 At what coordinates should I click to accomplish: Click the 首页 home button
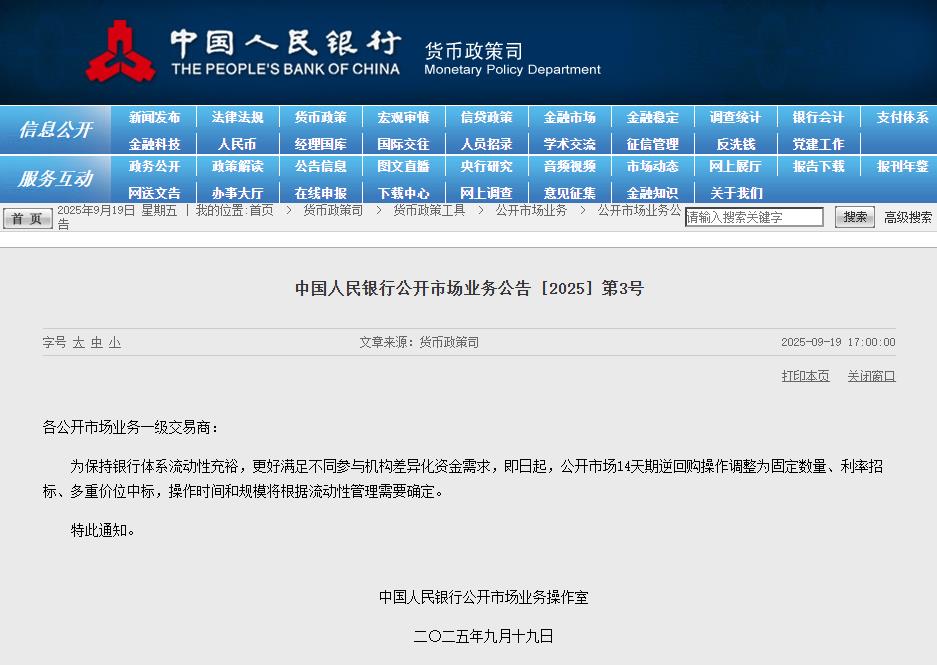[x=27, y=218]
